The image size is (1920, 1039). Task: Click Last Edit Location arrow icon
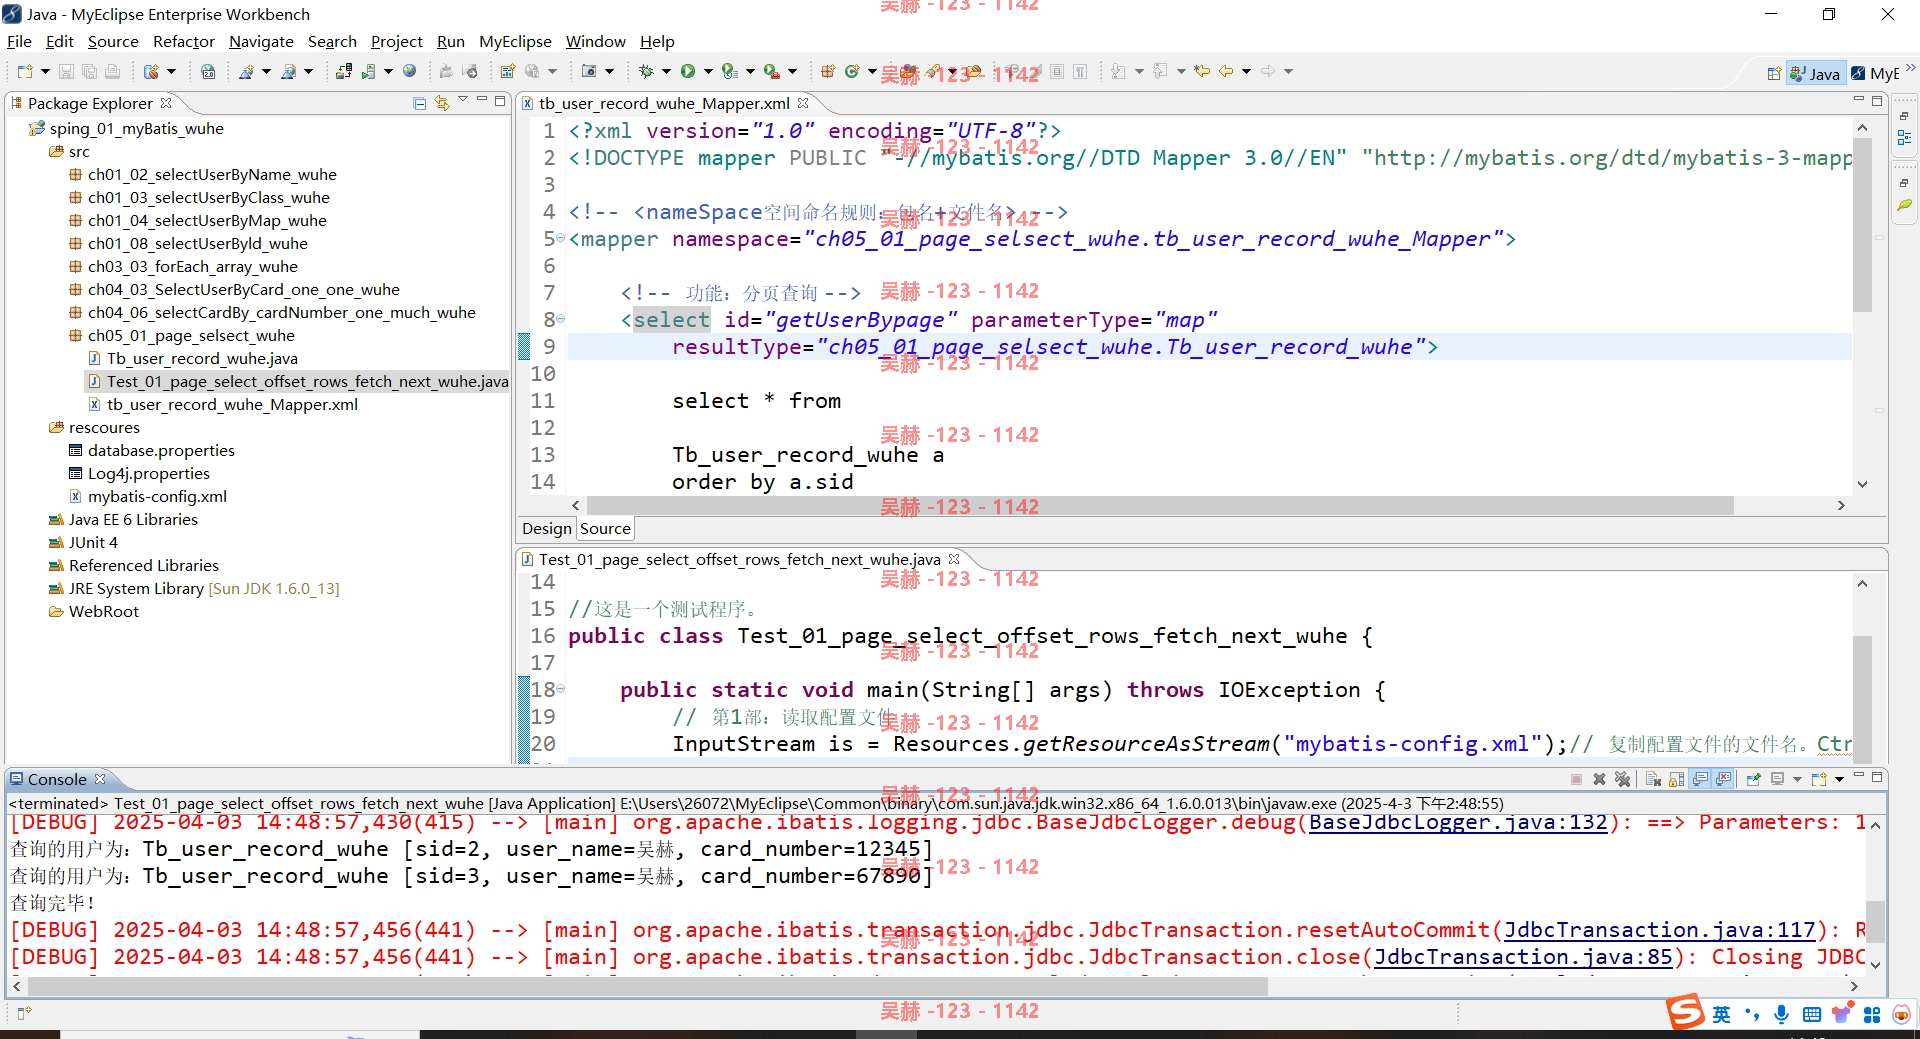(1202, 71)
